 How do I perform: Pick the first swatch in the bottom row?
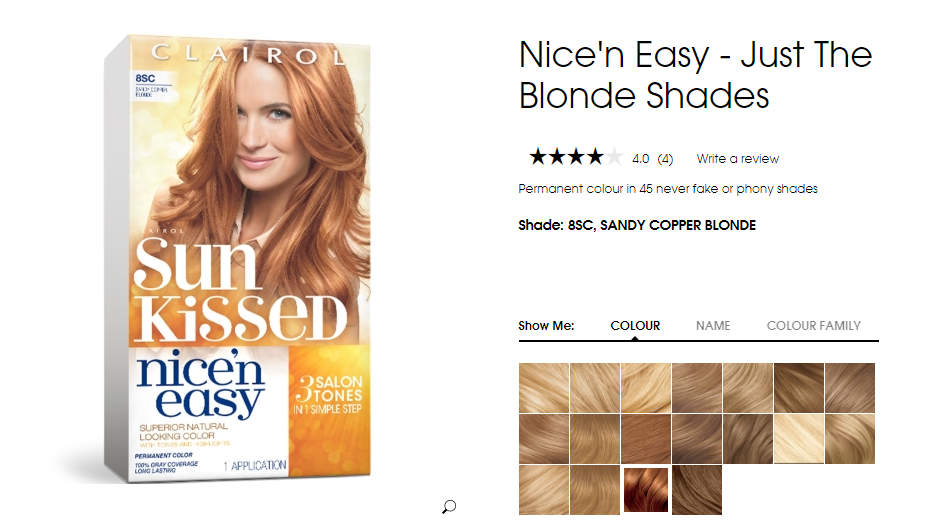(544, 490)
